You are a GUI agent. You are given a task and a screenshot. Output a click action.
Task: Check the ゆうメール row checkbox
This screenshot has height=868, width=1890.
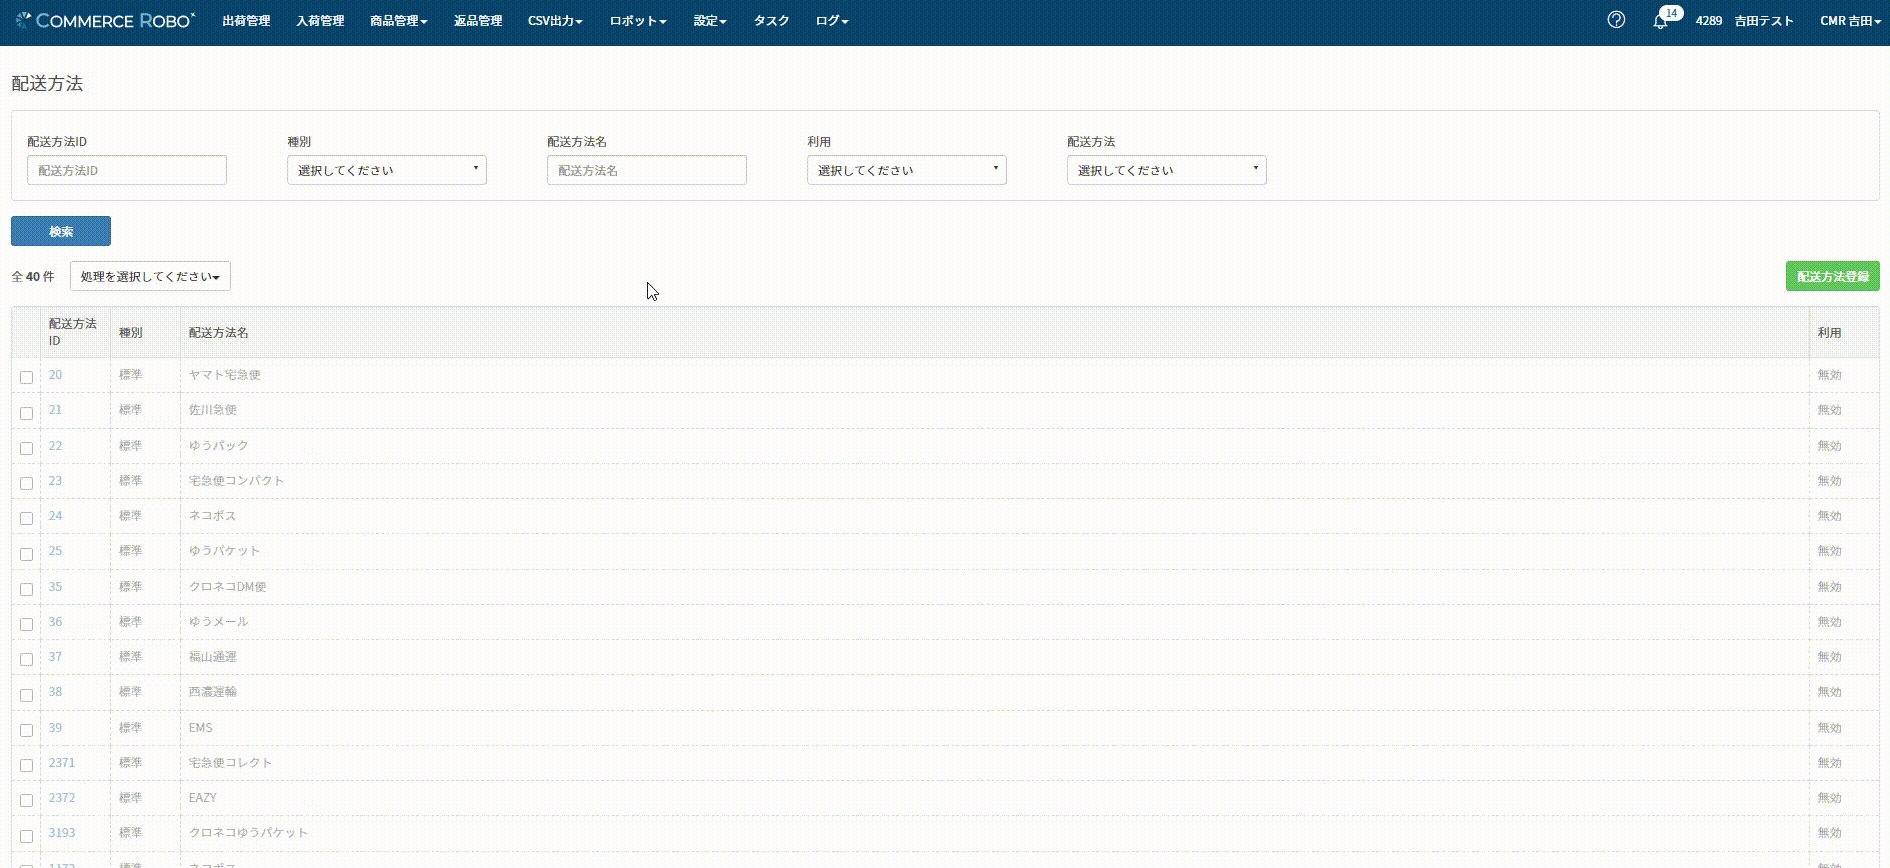tap(27, 624)
